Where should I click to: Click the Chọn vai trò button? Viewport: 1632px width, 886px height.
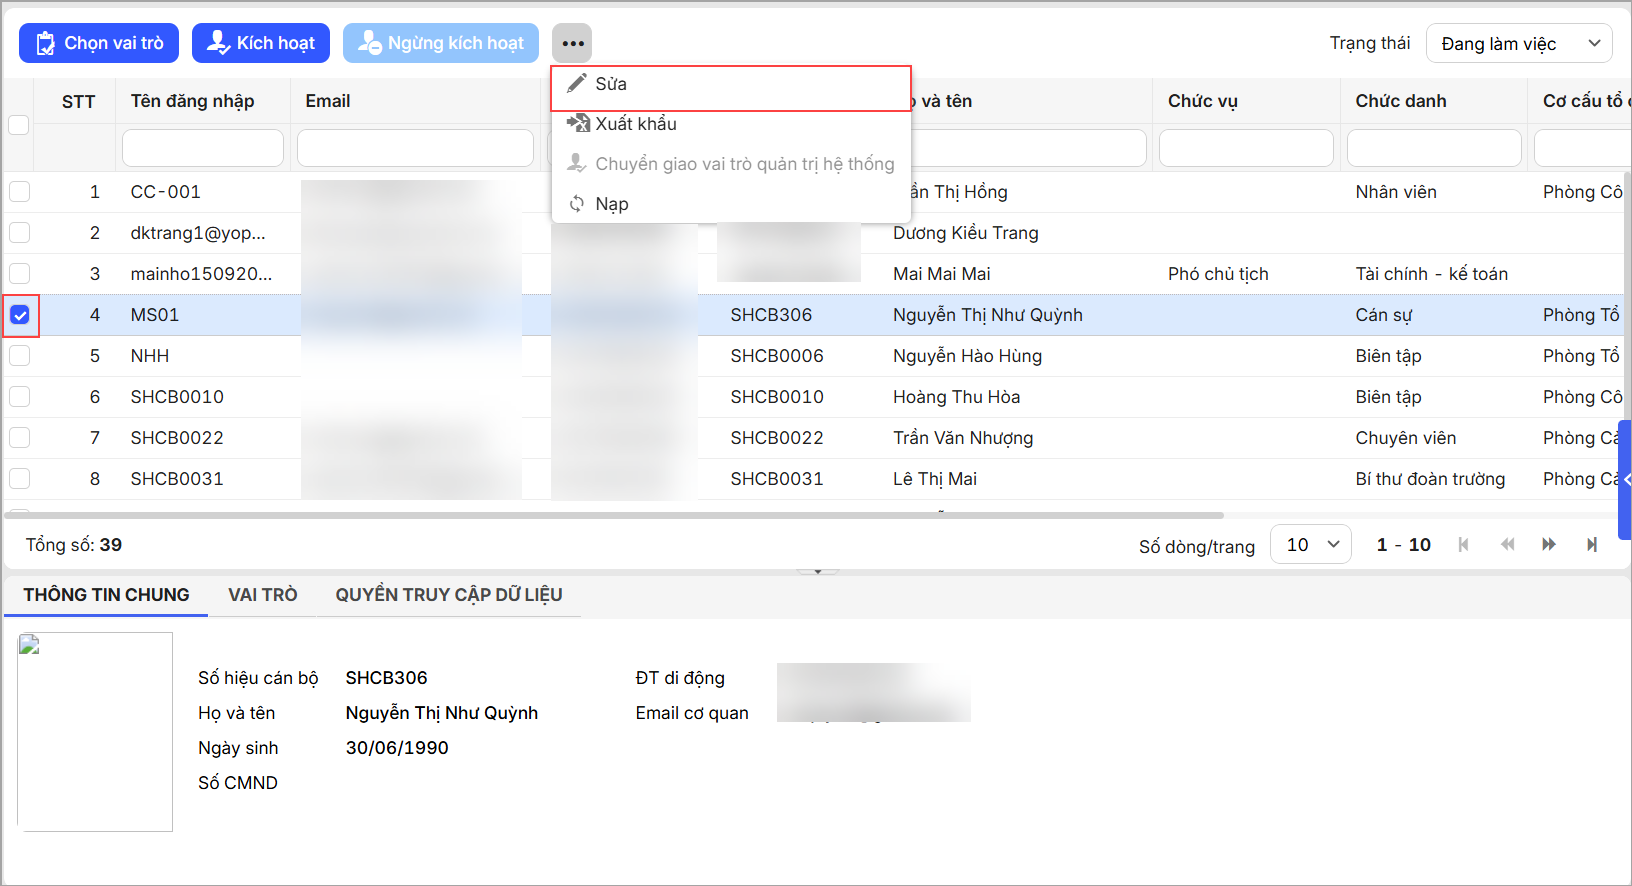(x=99, y=43)
